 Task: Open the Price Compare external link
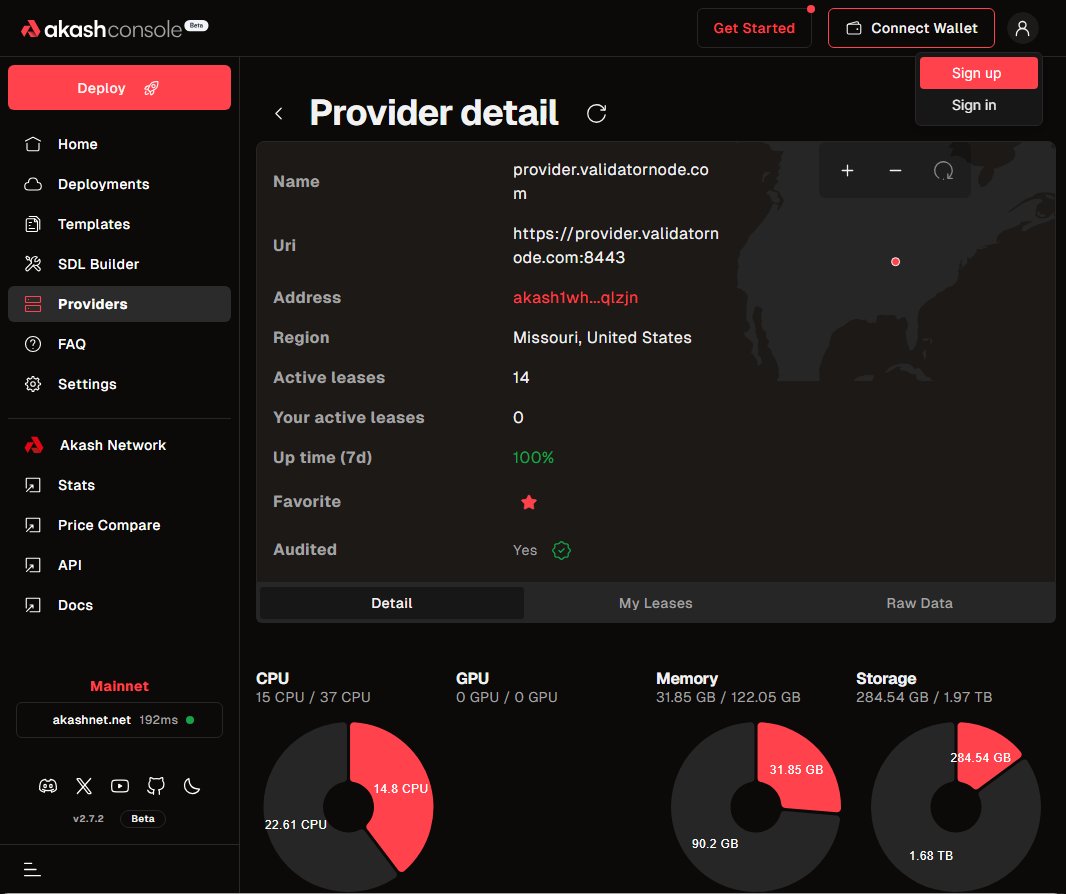[120, 526]
